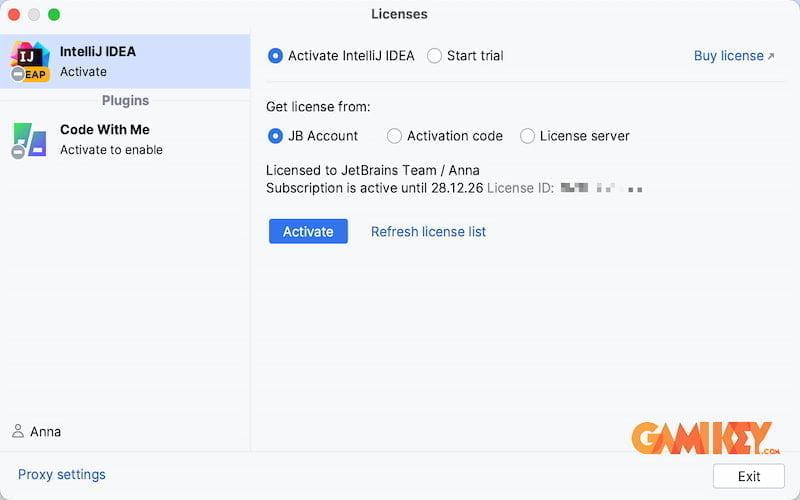This screenshot has width=800, height=500.
Task: Click the blurred License ID value
Action: (601, 188)
